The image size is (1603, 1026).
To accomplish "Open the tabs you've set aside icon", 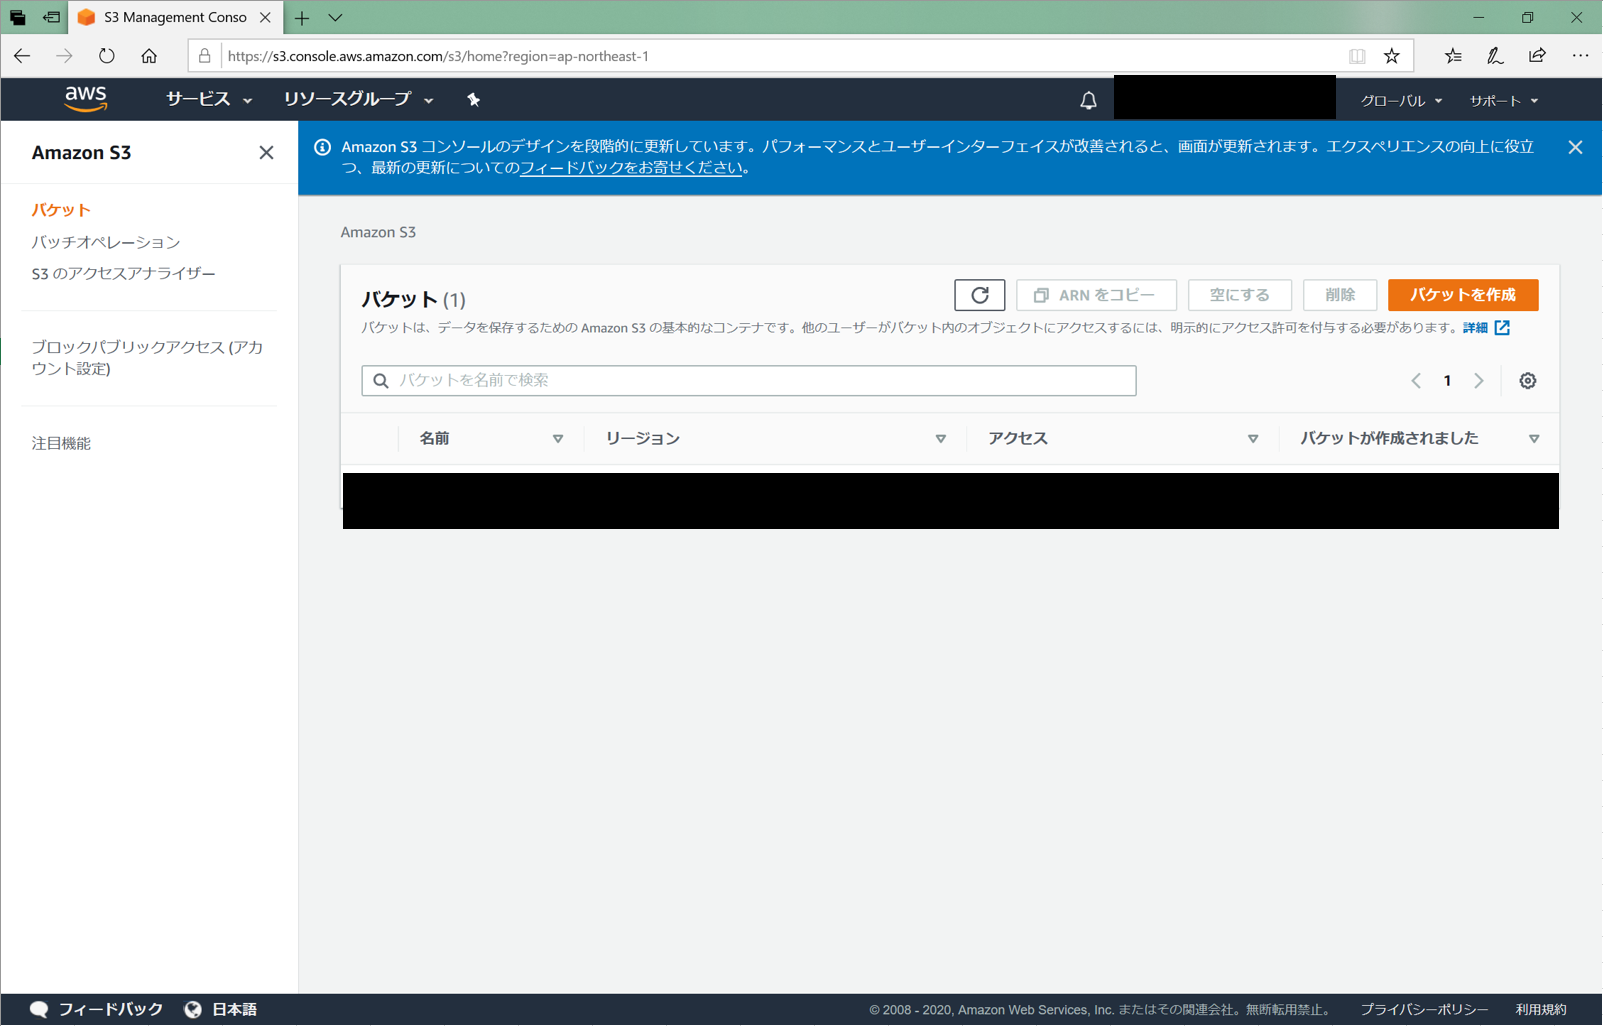I will point(17,17).
